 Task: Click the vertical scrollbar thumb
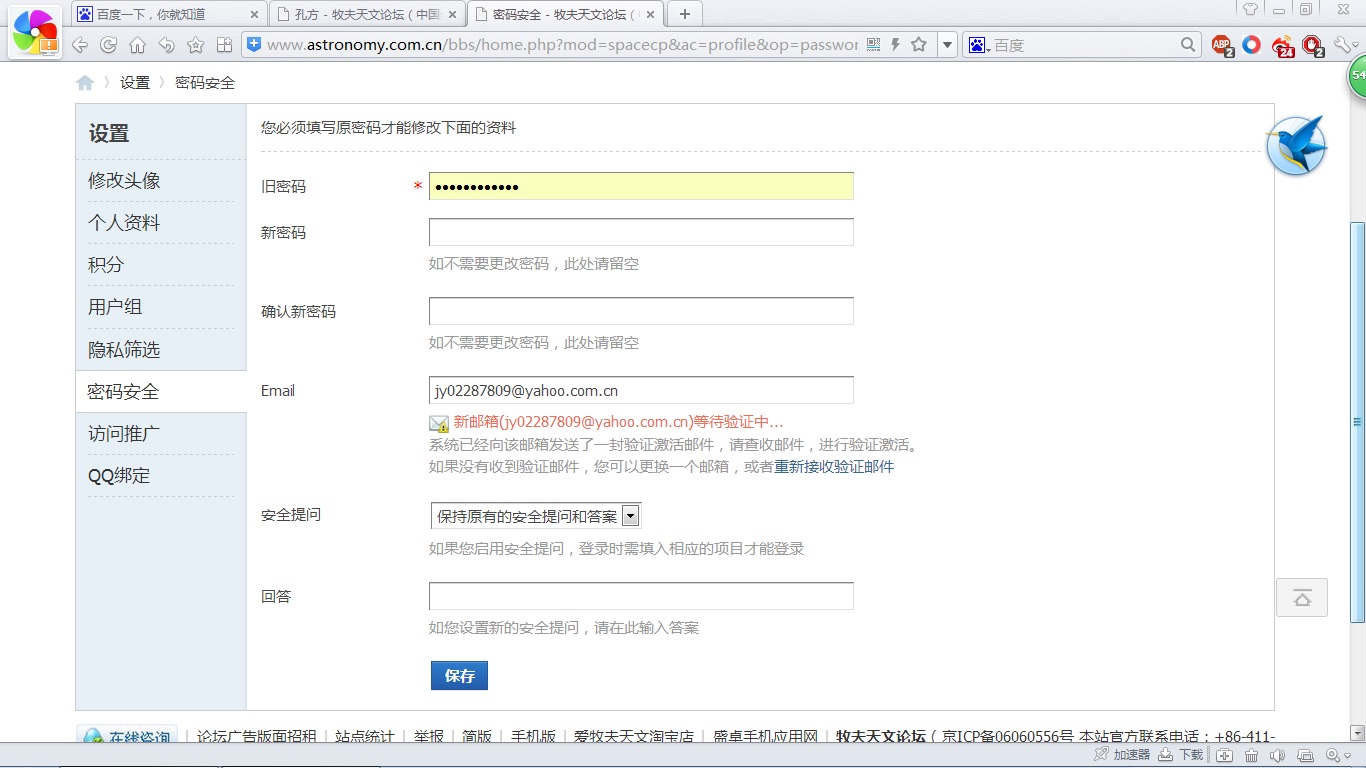point(1357,421)
